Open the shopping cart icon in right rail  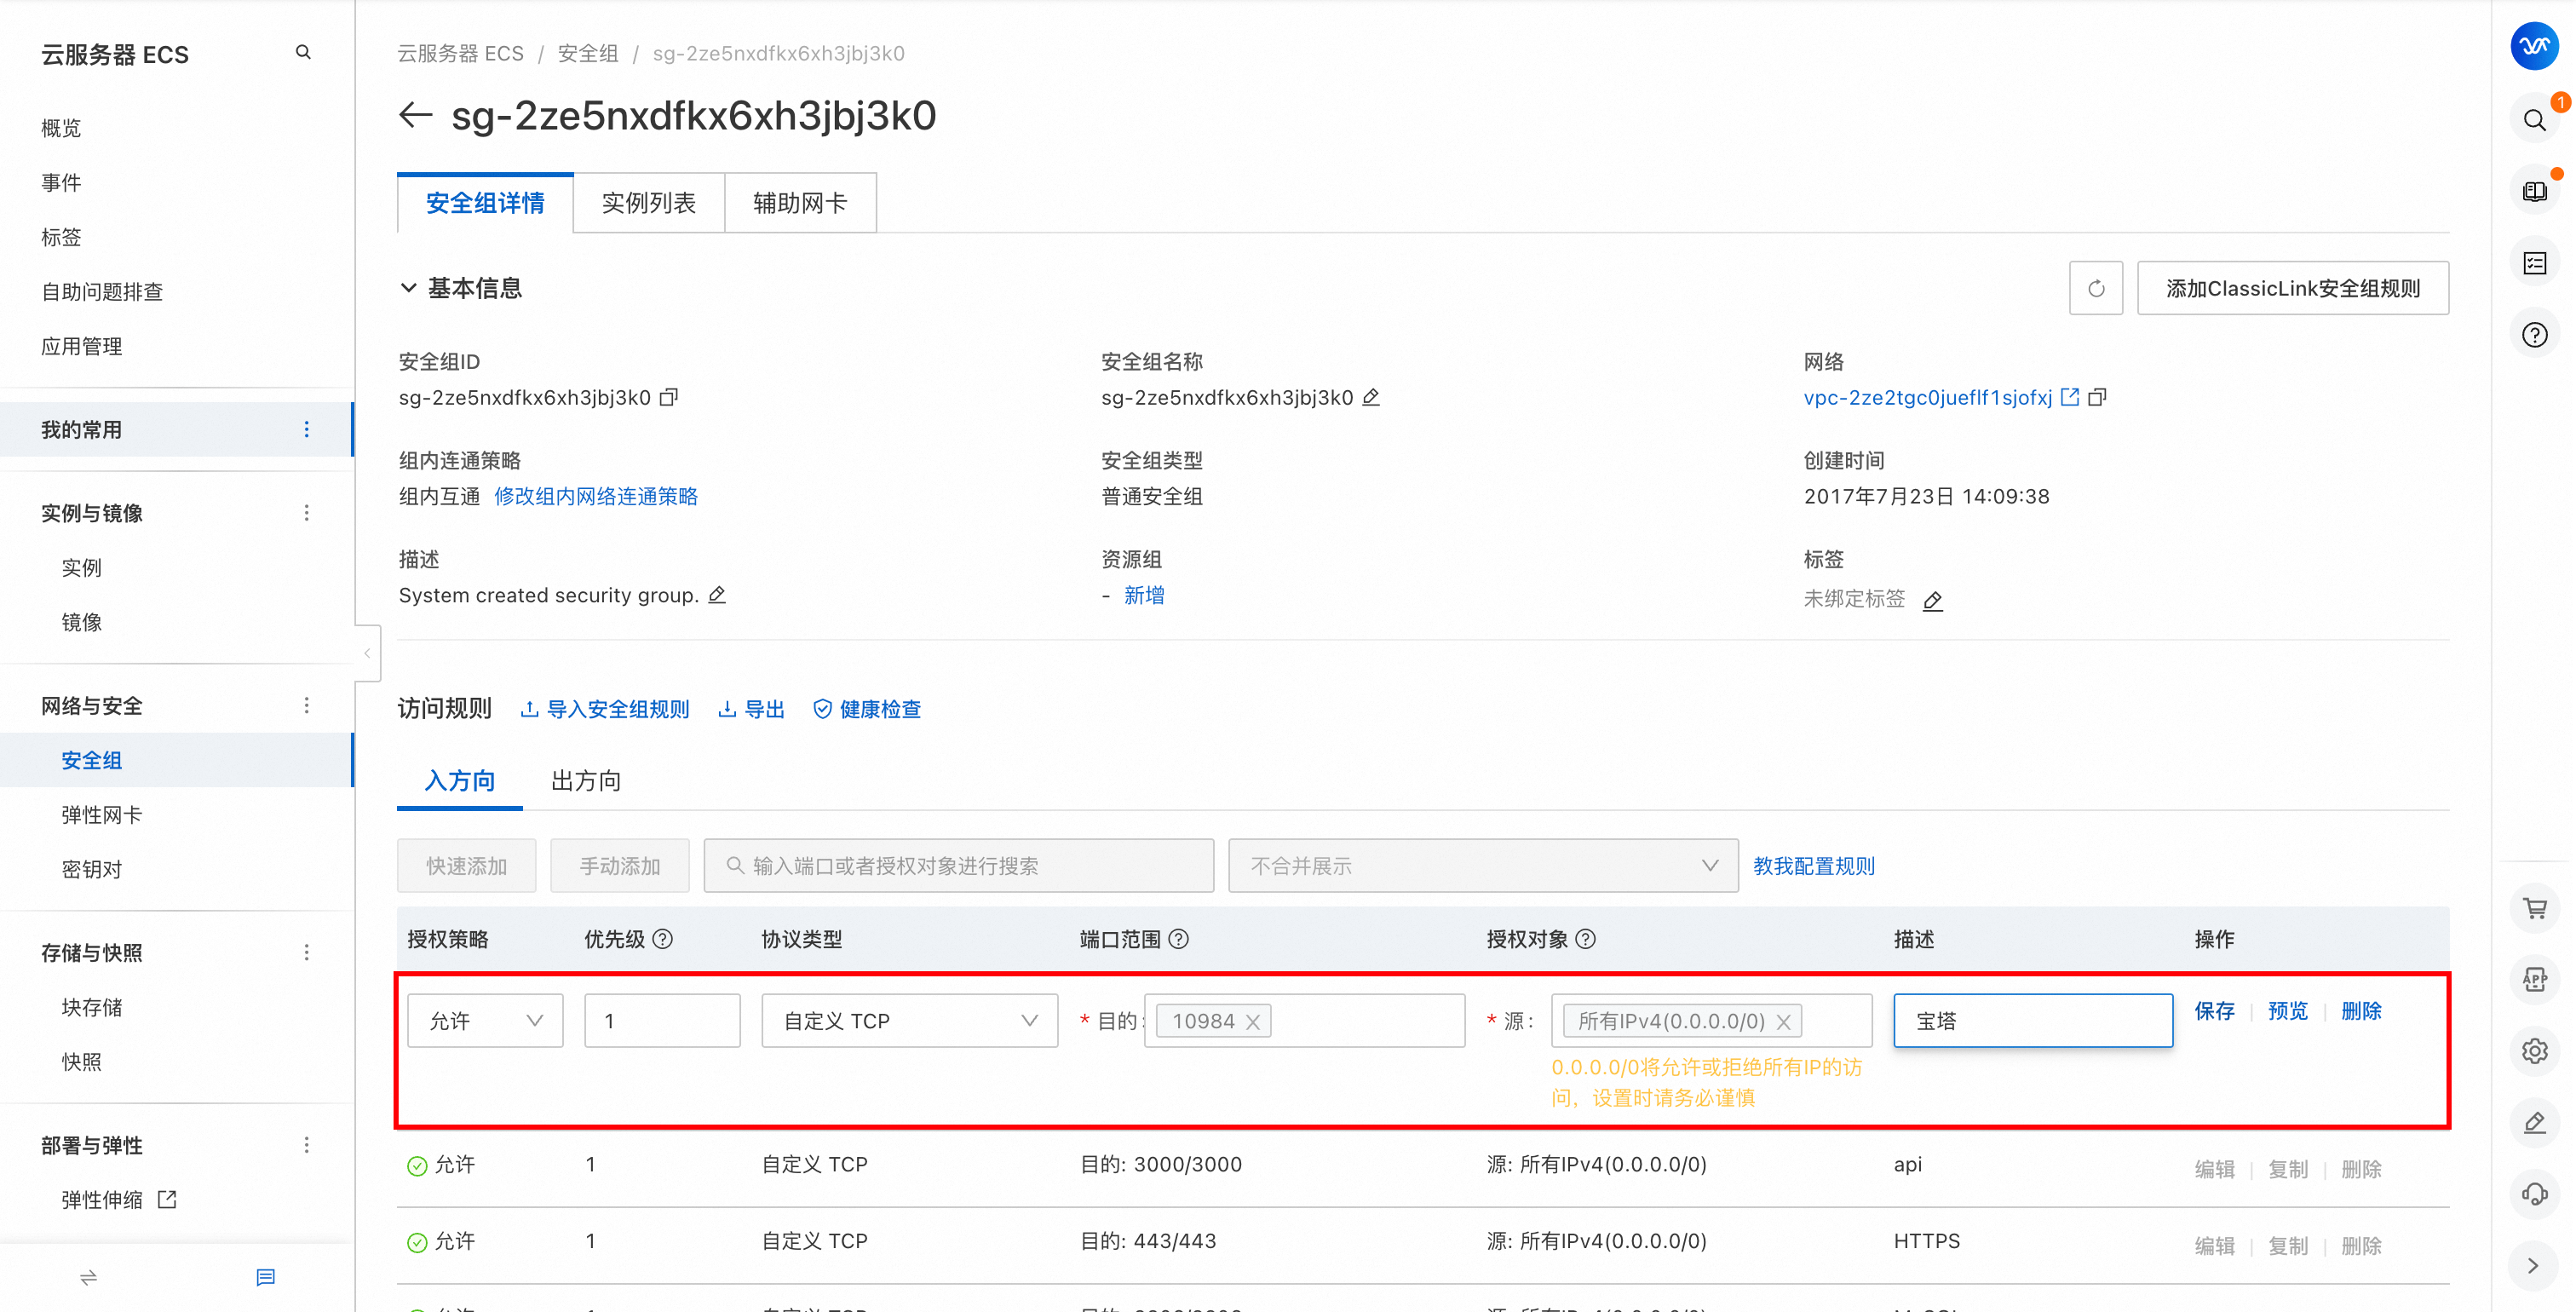pyautogui.click(x=2534, y=908)
